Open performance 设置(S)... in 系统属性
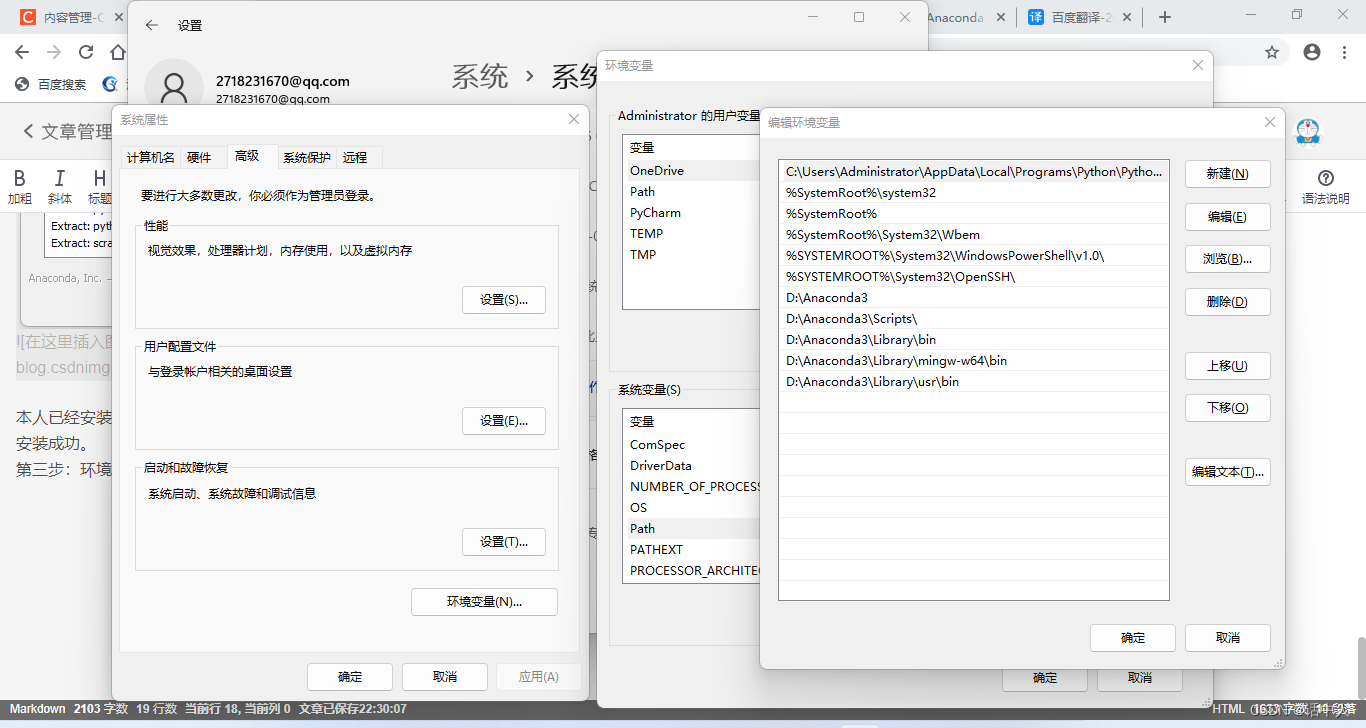This screenshot has height=728, width=1366. click(x=504, y=300)
